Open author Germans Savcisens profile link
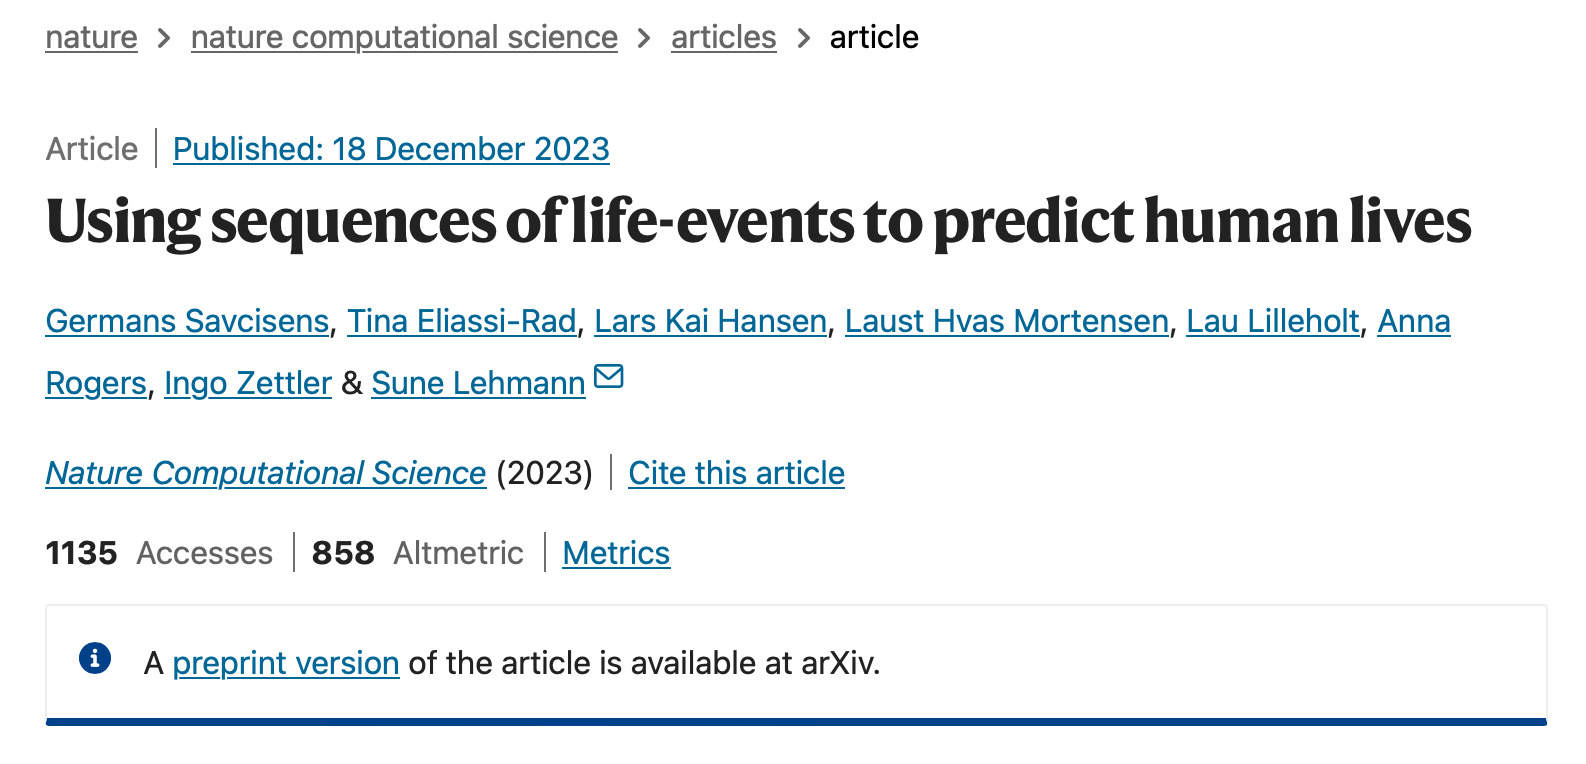The width and height of the screenshot is (1586, 764). [x=187, y=321]
